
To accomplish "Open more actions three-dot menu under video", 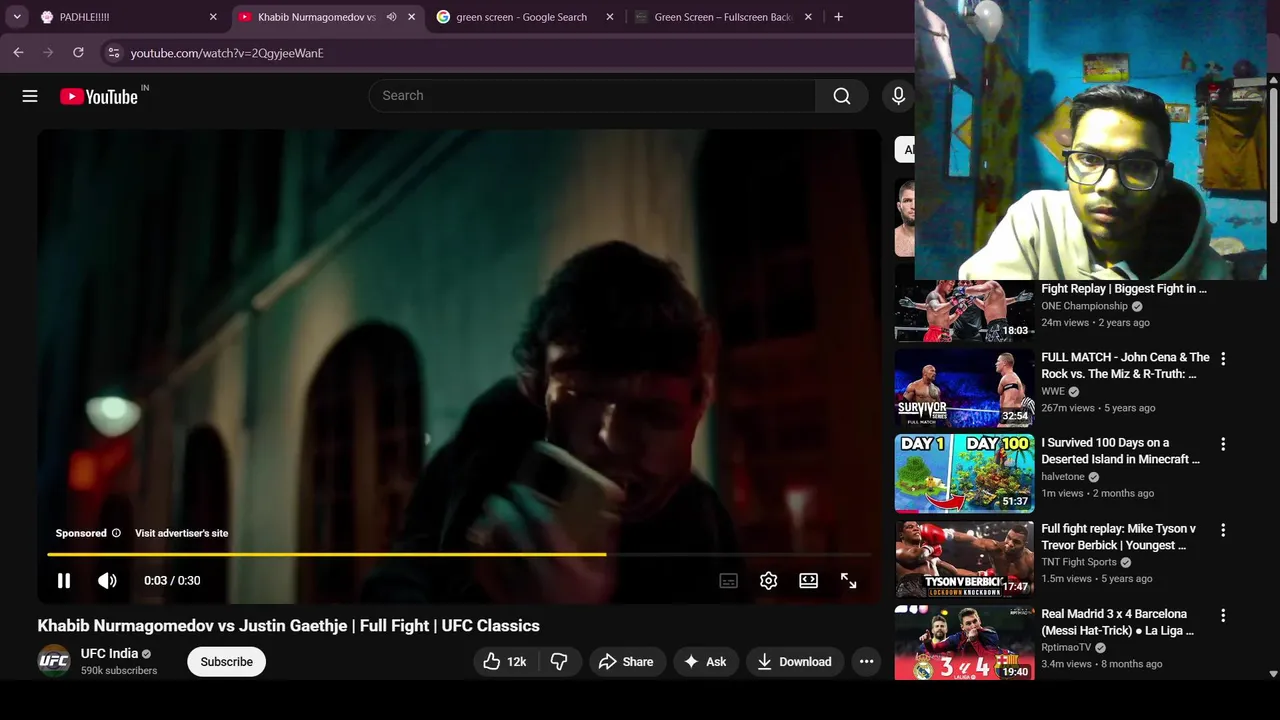I will click(866, 662).
